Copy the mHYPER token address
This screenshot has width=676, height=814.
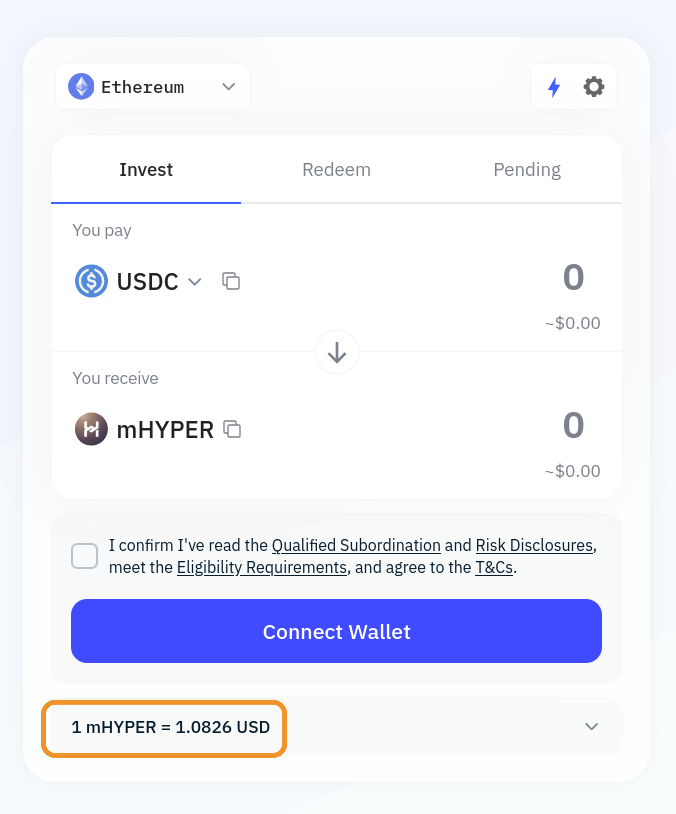(x=232, y=429)
